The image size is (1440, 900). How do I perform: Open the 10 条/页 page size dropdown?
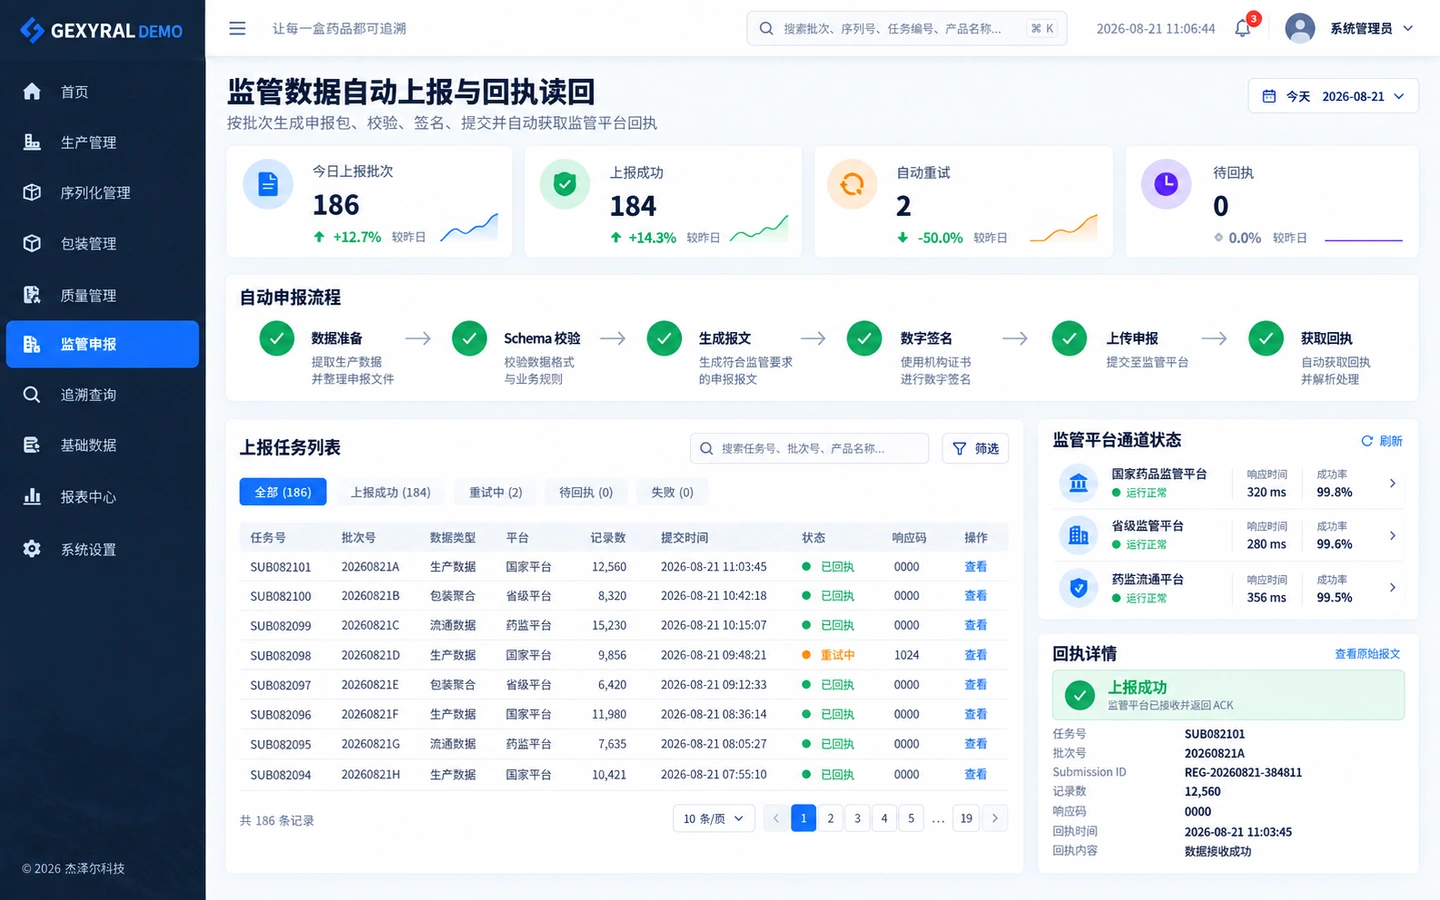(x=714, y=818)
